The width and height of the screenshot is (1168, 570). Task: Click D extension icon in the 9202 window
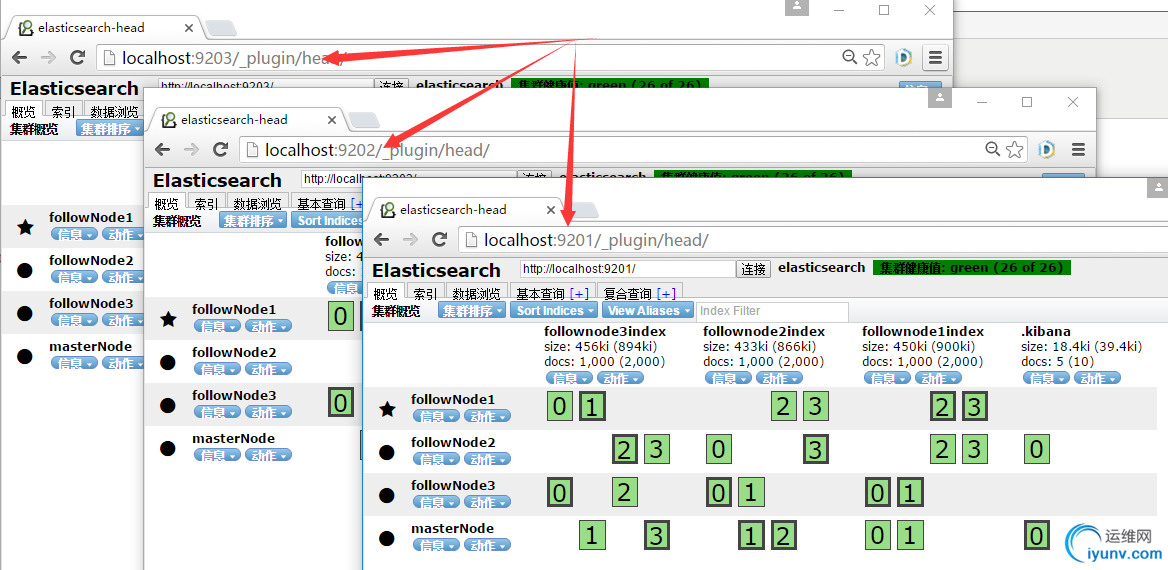1047,149
